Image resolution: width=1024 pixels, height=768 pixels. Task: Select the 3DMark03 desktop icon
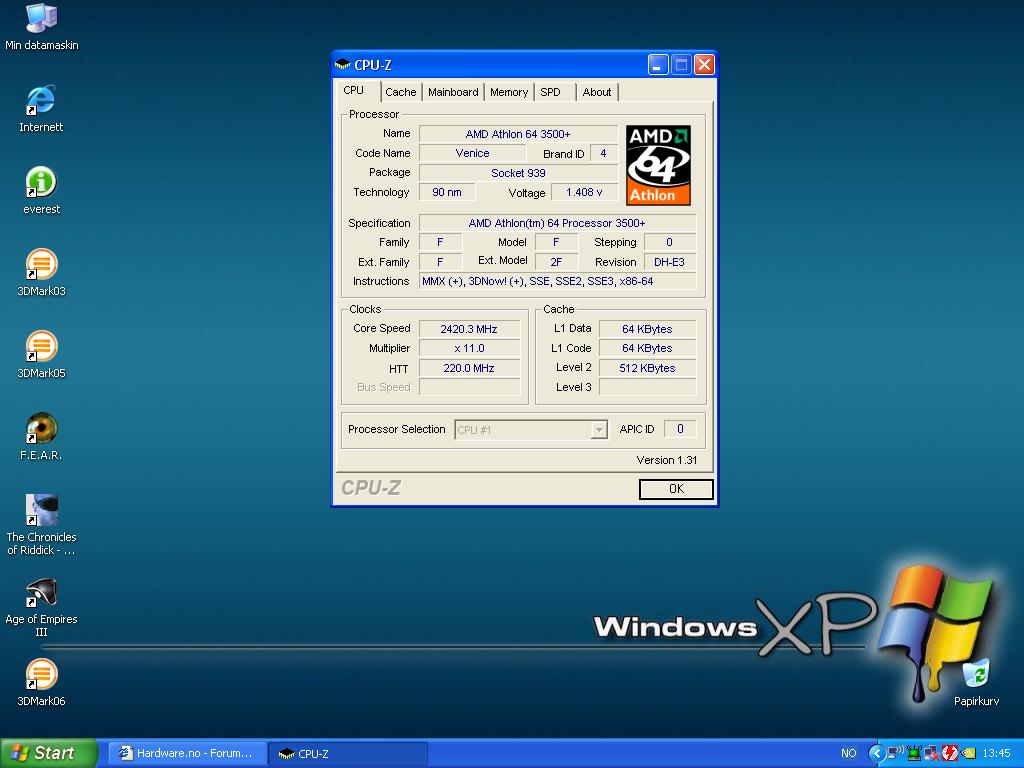coord(41,273)
